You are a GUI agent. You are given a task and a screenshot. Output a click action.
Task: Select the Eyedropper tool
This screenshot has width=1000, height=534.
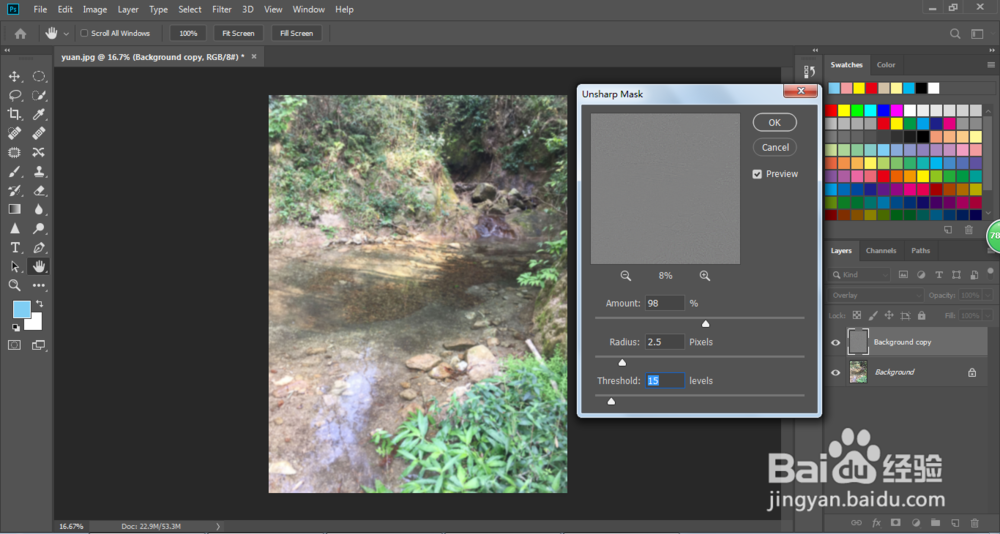click(39, 114)
